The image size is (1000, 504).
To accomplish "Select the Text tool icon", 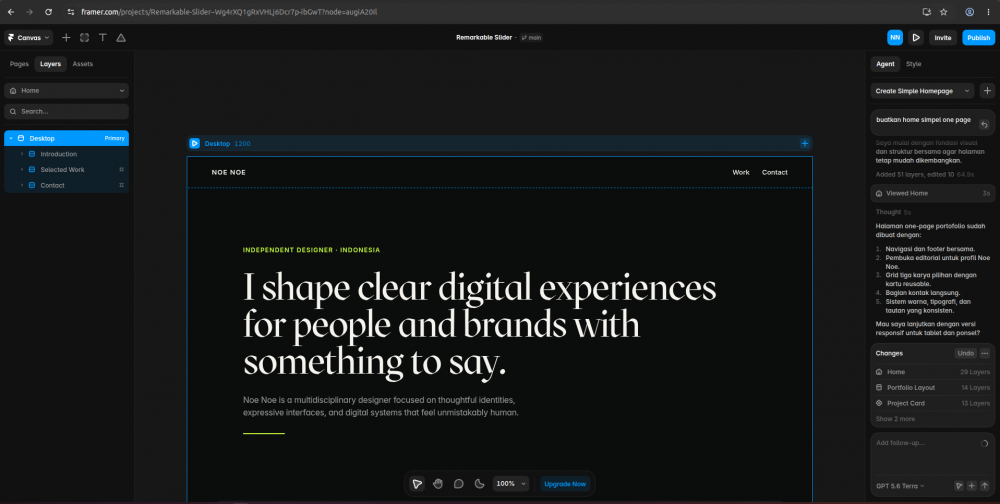I will click(103, 38).
